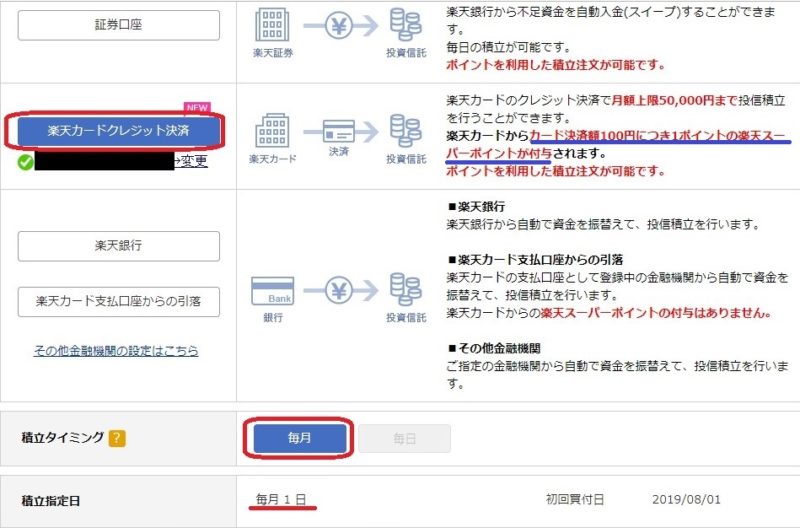Open the 積立タイミング help question mark icon
This screenshot has width=800, height=528.
pos(117,438)
